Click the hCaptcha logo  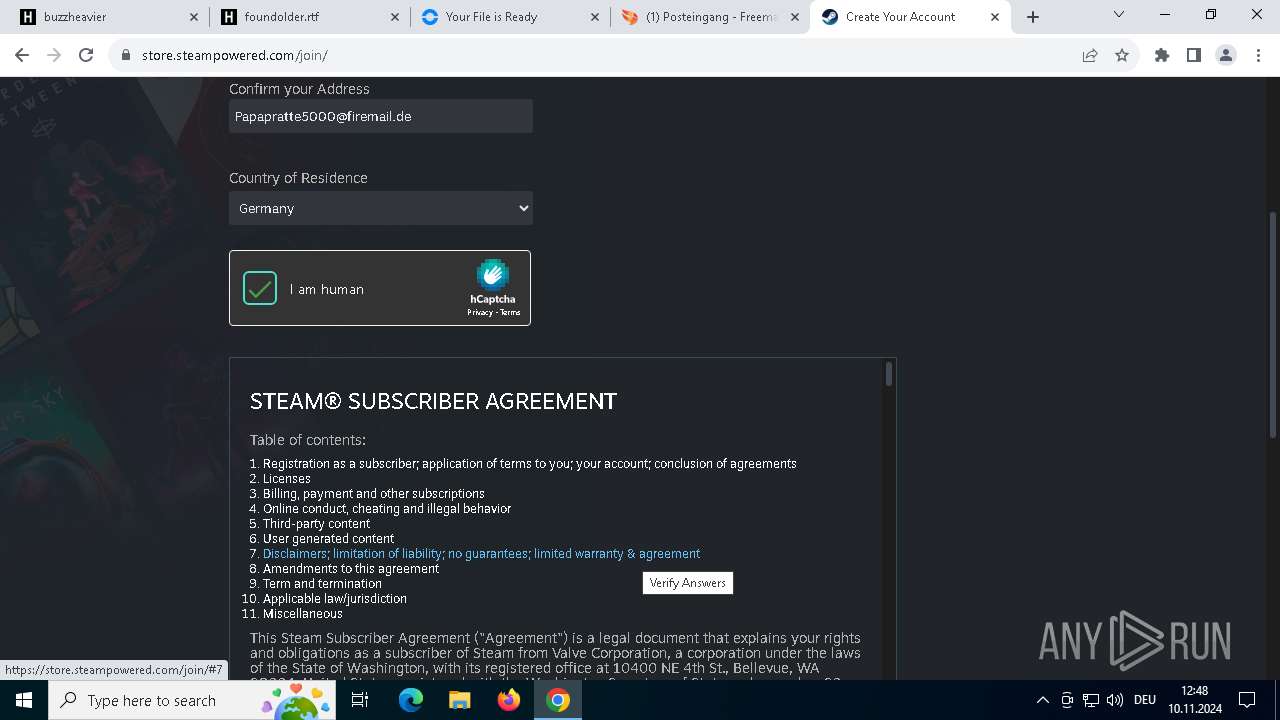tap(493, 275)
